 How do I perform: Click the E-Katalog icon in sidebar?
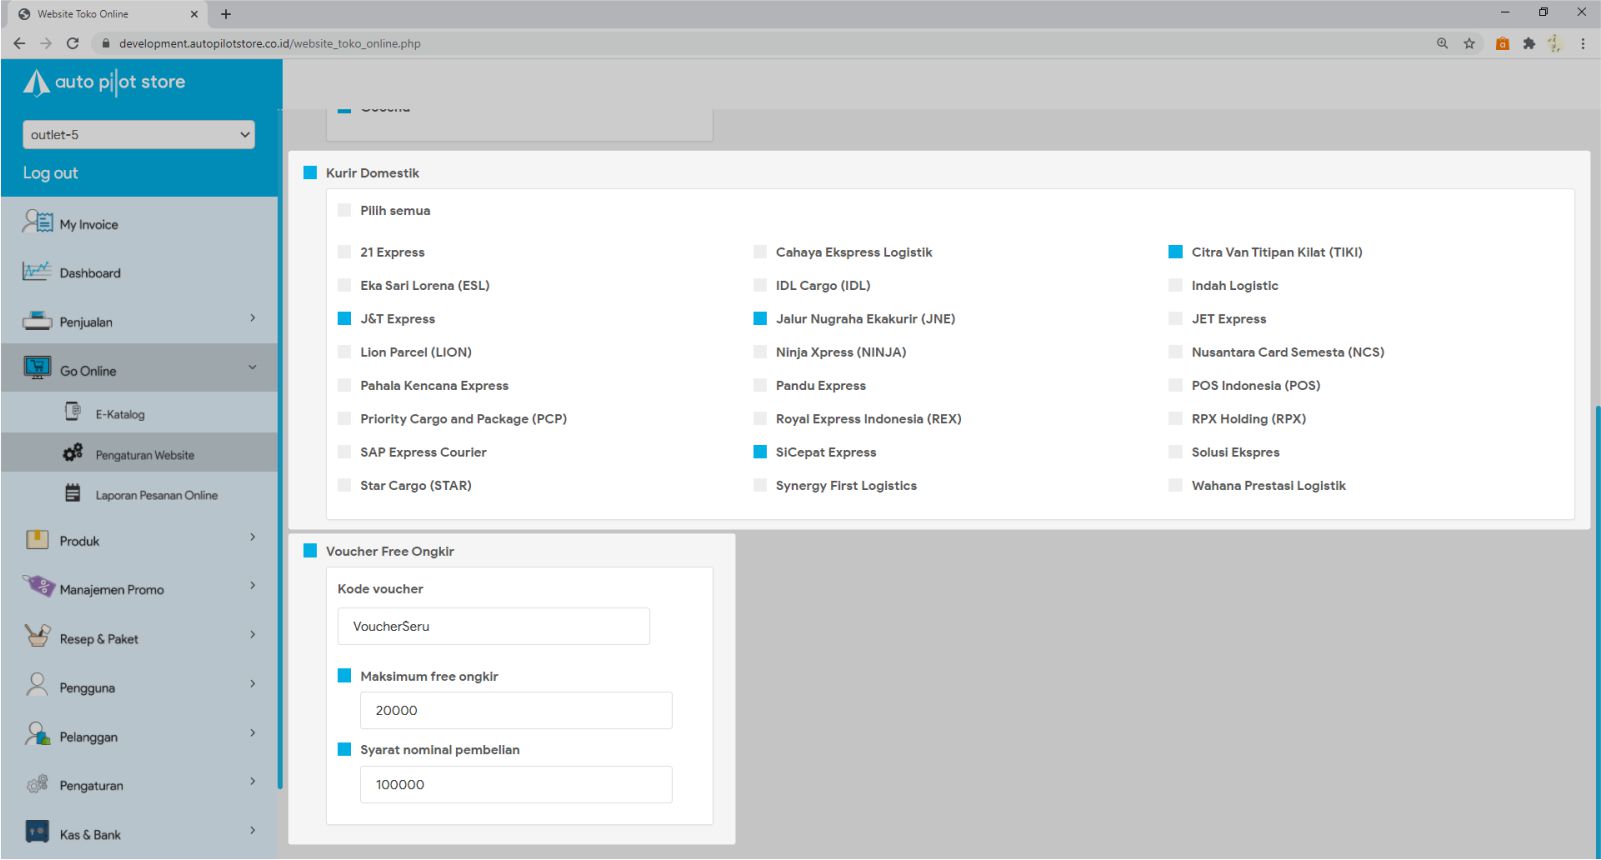tap(73, 412)
